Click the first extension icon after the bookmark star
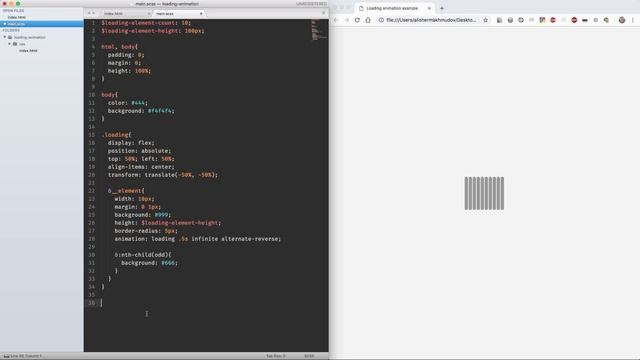The width and height of the screenshot is (640, 360). [499, 20]
